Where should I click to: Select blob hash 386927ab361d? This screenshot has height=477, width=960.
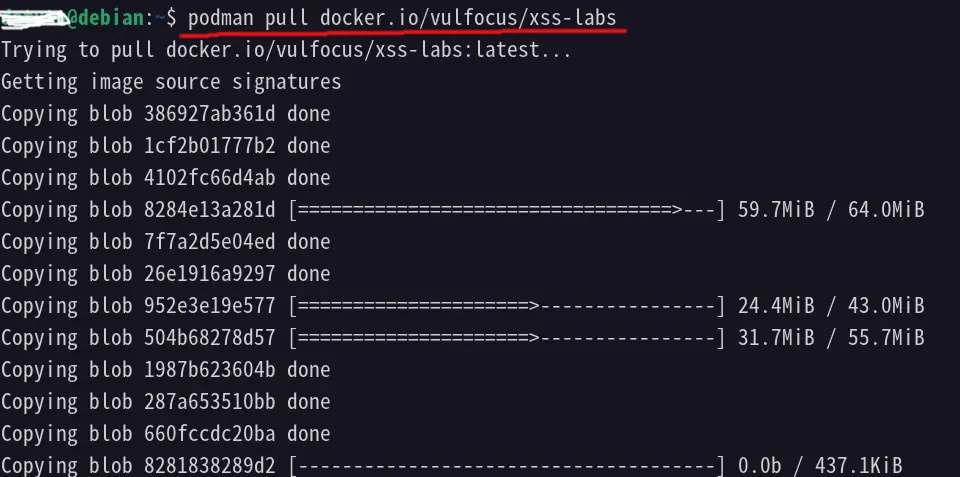pos(209,114)
